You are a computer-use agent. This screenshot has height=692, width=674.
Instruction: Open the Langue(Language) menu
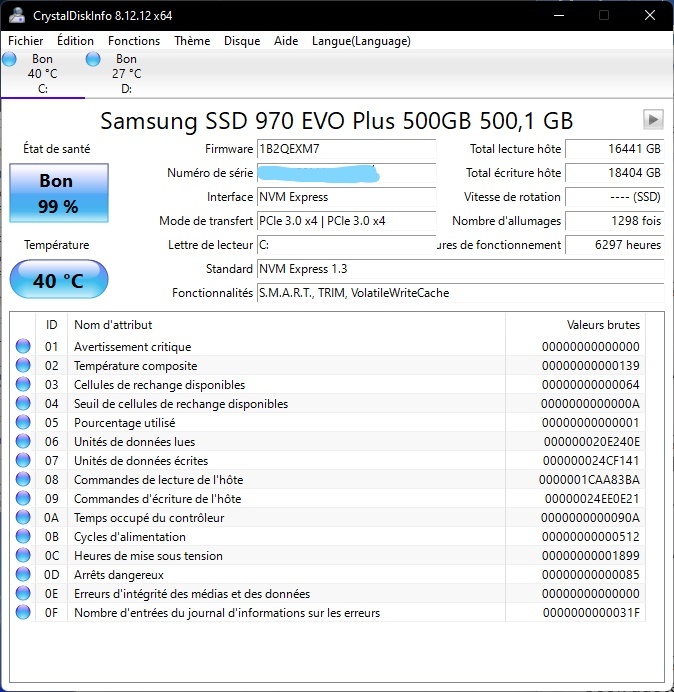[x=361, y=41]
